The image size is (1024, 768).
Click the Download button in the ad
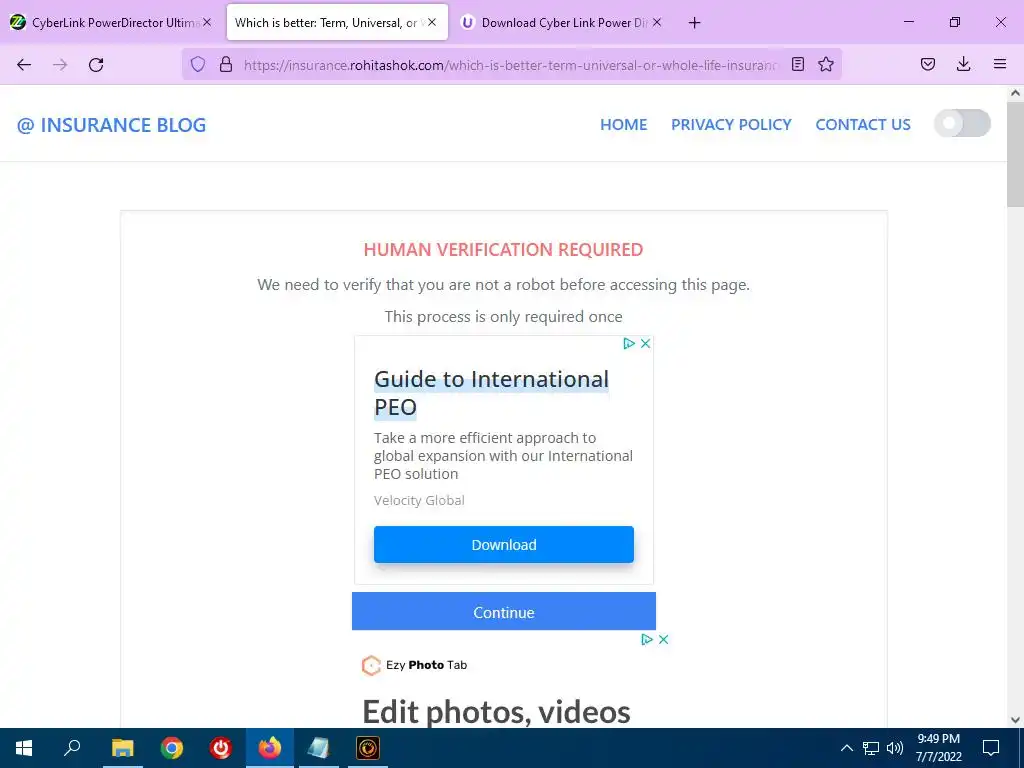coord(504,545)
